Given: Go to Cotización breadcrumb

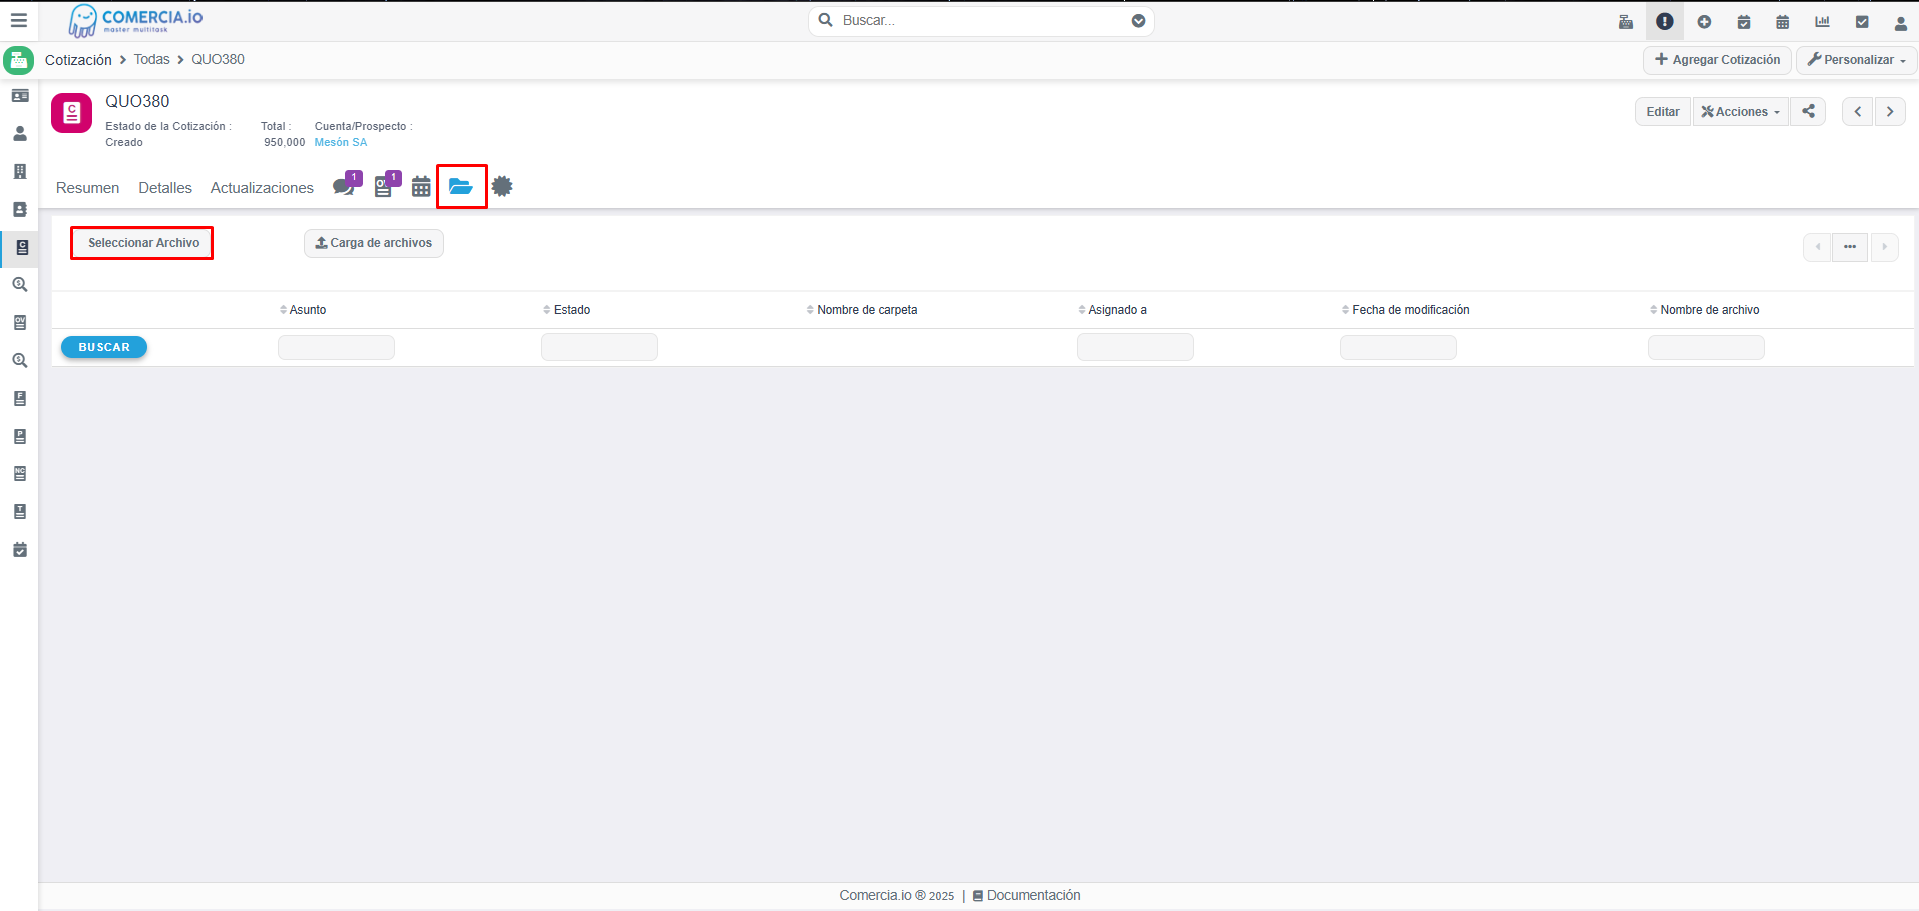Looking at the screenshot, I should pyautogui.click(x=78, y=60).
